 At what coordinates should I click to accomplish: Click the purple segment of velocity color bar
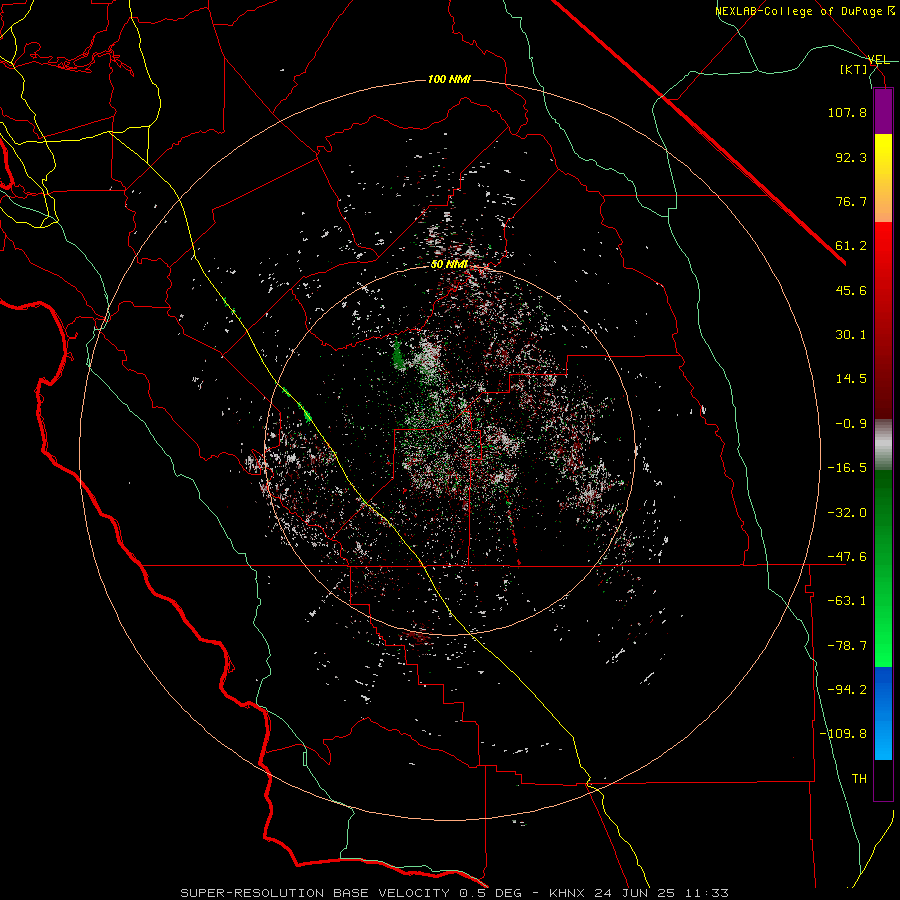(883, 111)
